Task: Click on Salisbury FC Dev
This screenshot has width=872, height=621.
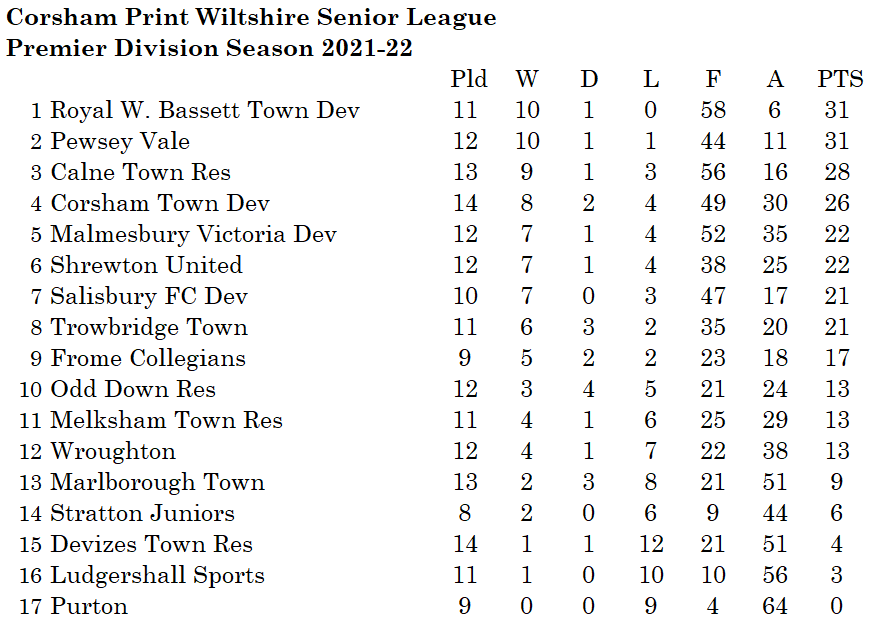Action: click(x=149, y=296)
